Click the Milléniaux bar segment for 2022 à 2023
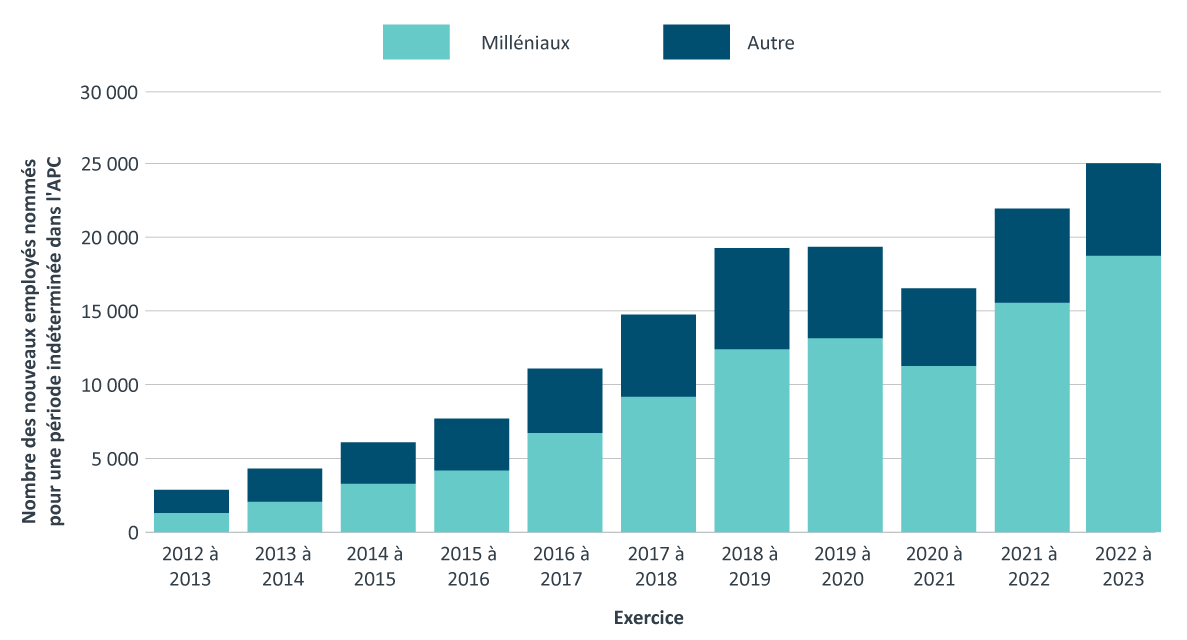The height and width of the screenshot is (640, 1187). 1123,394
